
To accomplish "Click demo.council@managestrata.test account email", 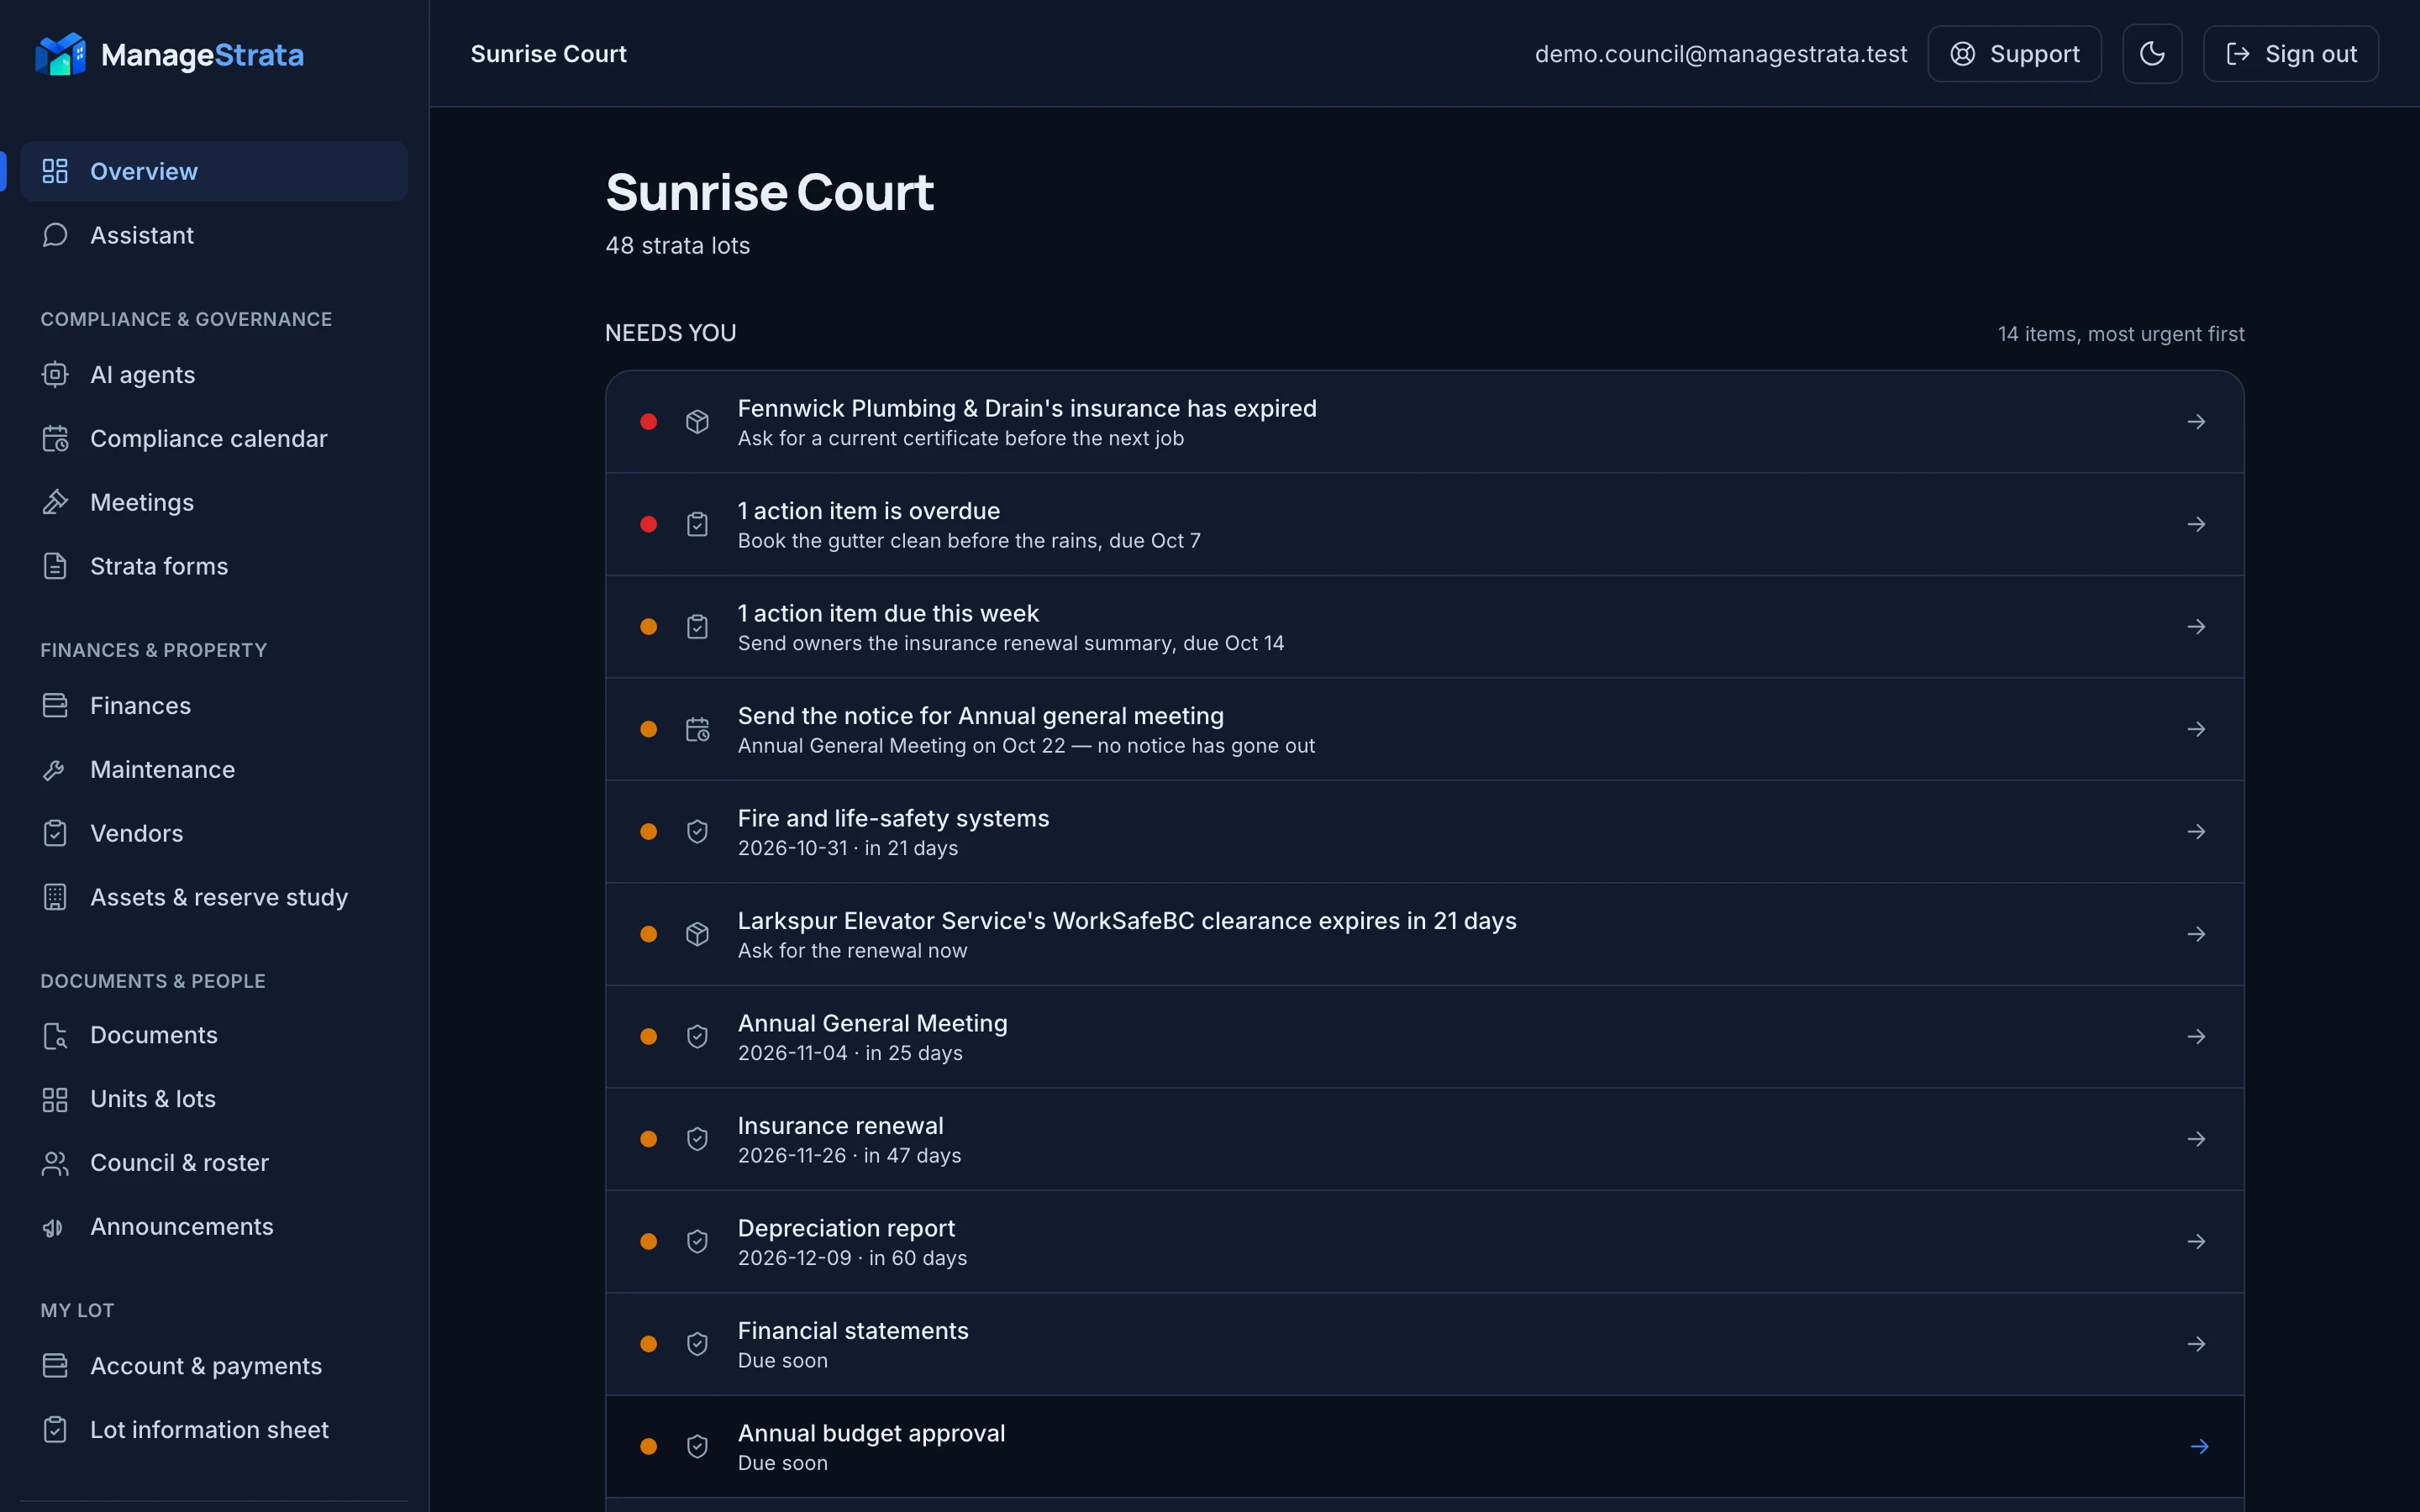I will tap(1720, 54).
